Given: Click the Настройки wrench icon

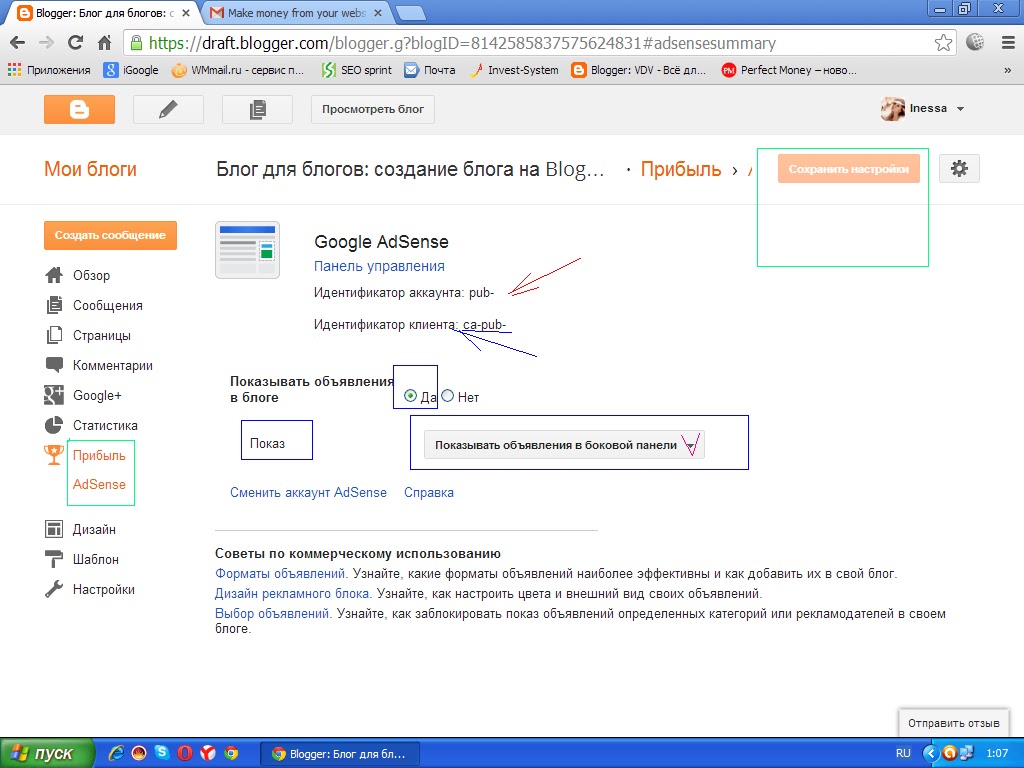Looking at the screenshot, I should pyautogui.click(x=54, y=589).
